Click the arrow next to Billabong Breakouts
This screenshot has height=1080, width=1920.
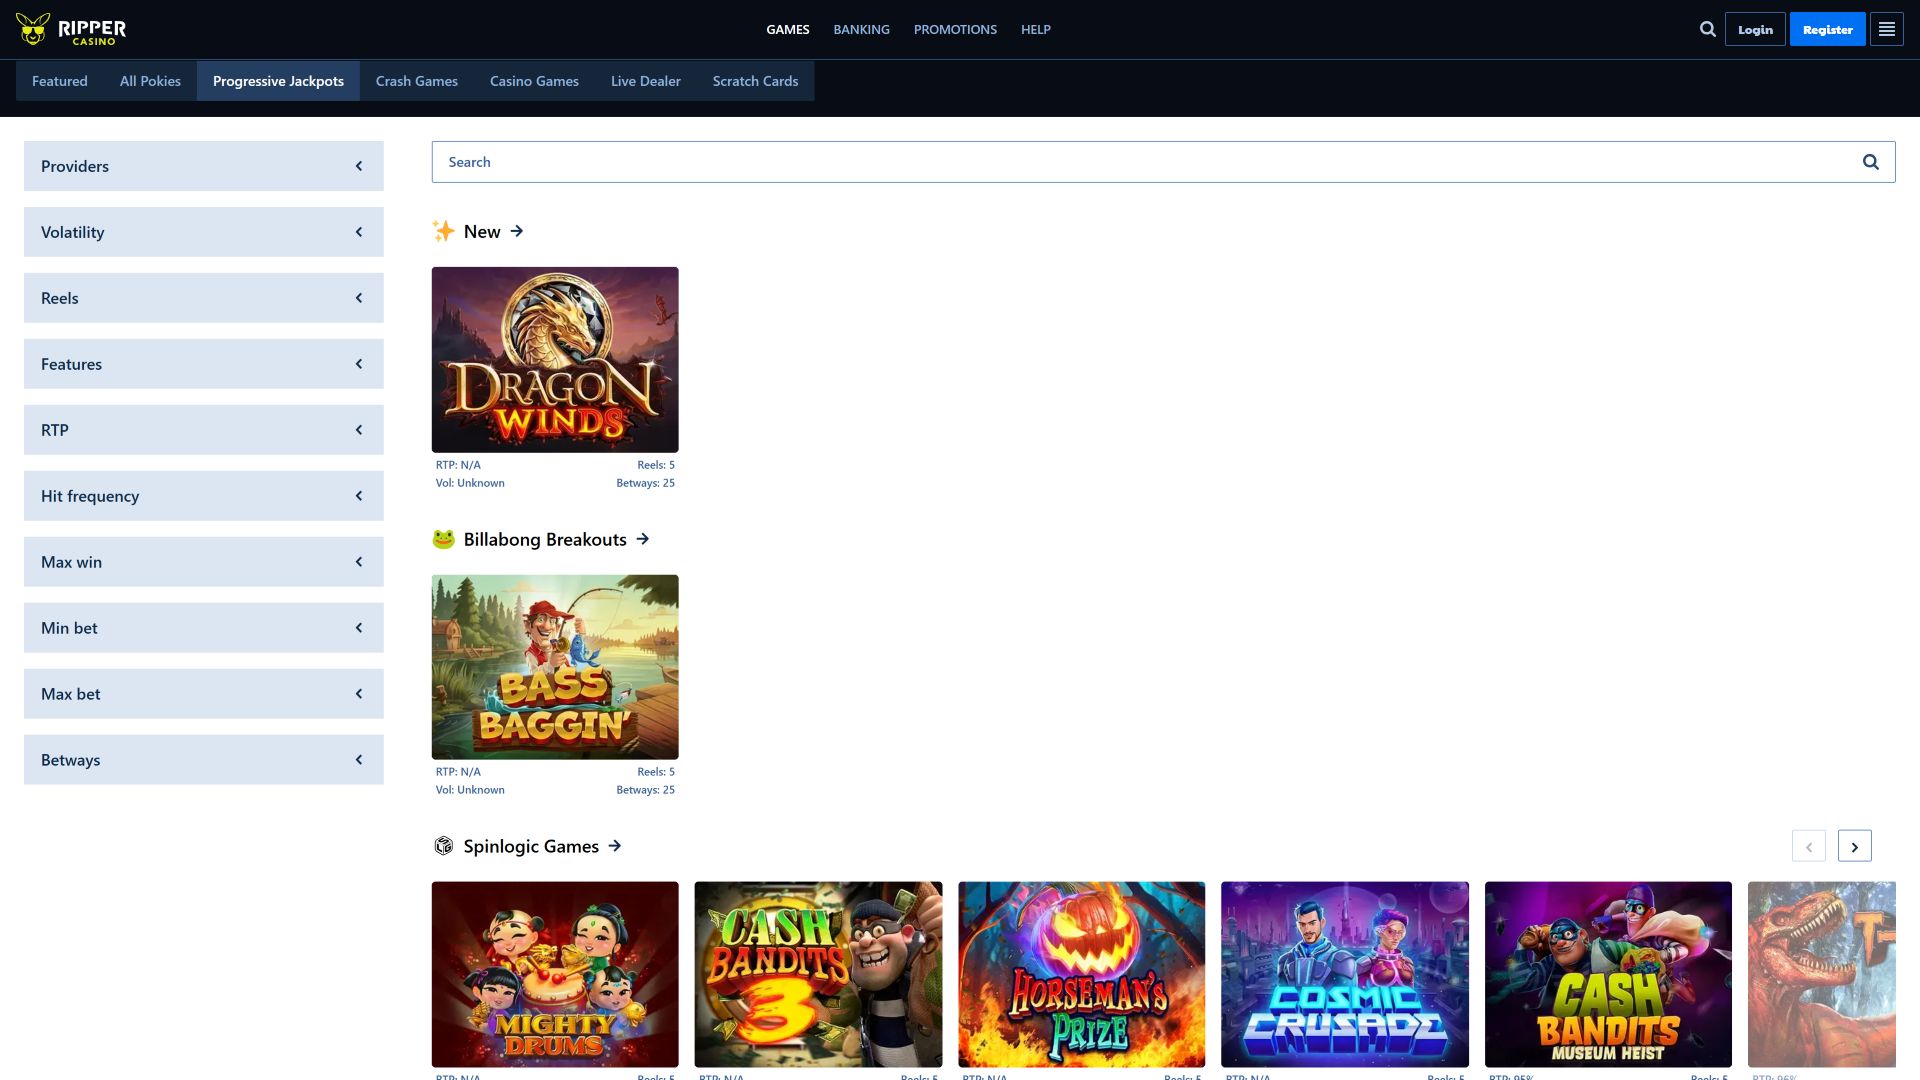pos(643,539)
